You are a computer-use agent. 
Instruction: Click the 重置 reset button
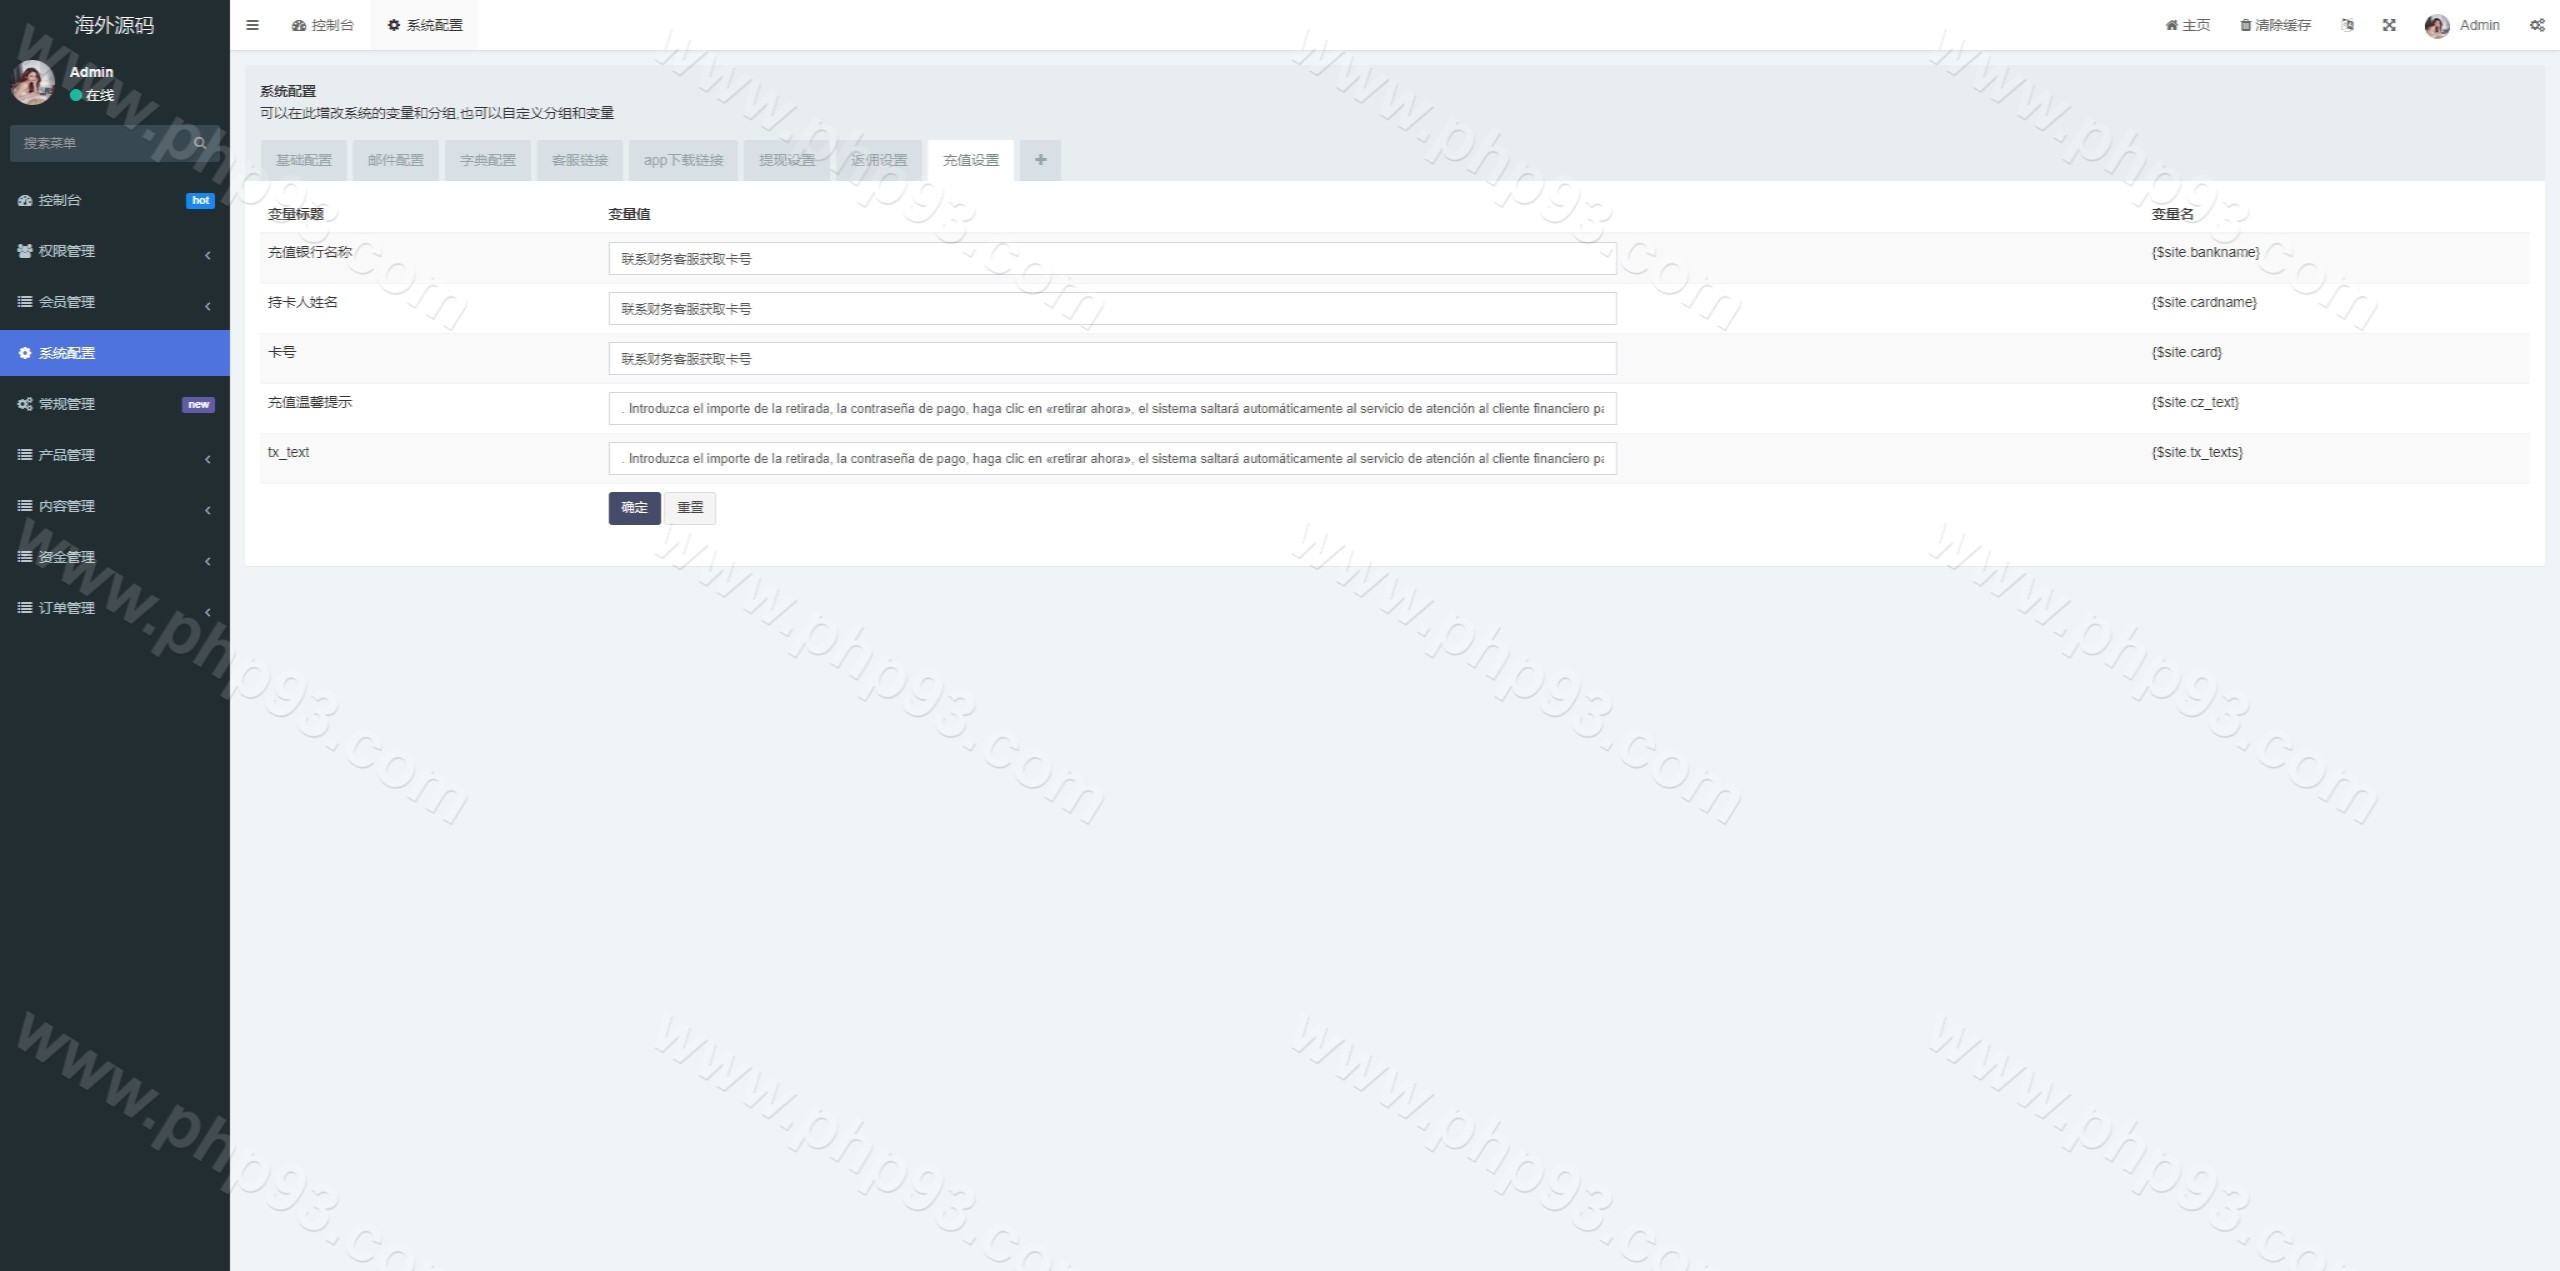tap(690, 508)
